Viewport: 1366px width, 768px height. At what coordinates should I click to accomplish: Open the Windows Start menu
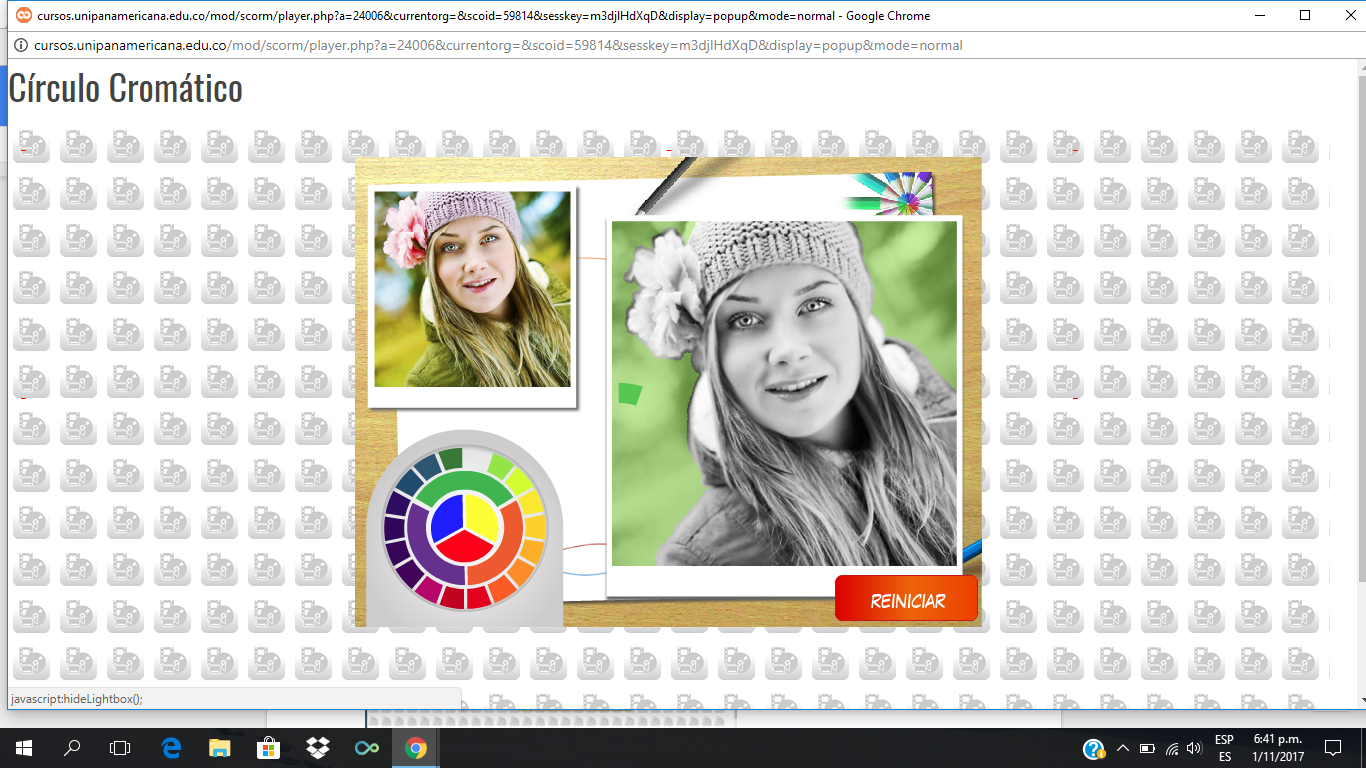24,748
